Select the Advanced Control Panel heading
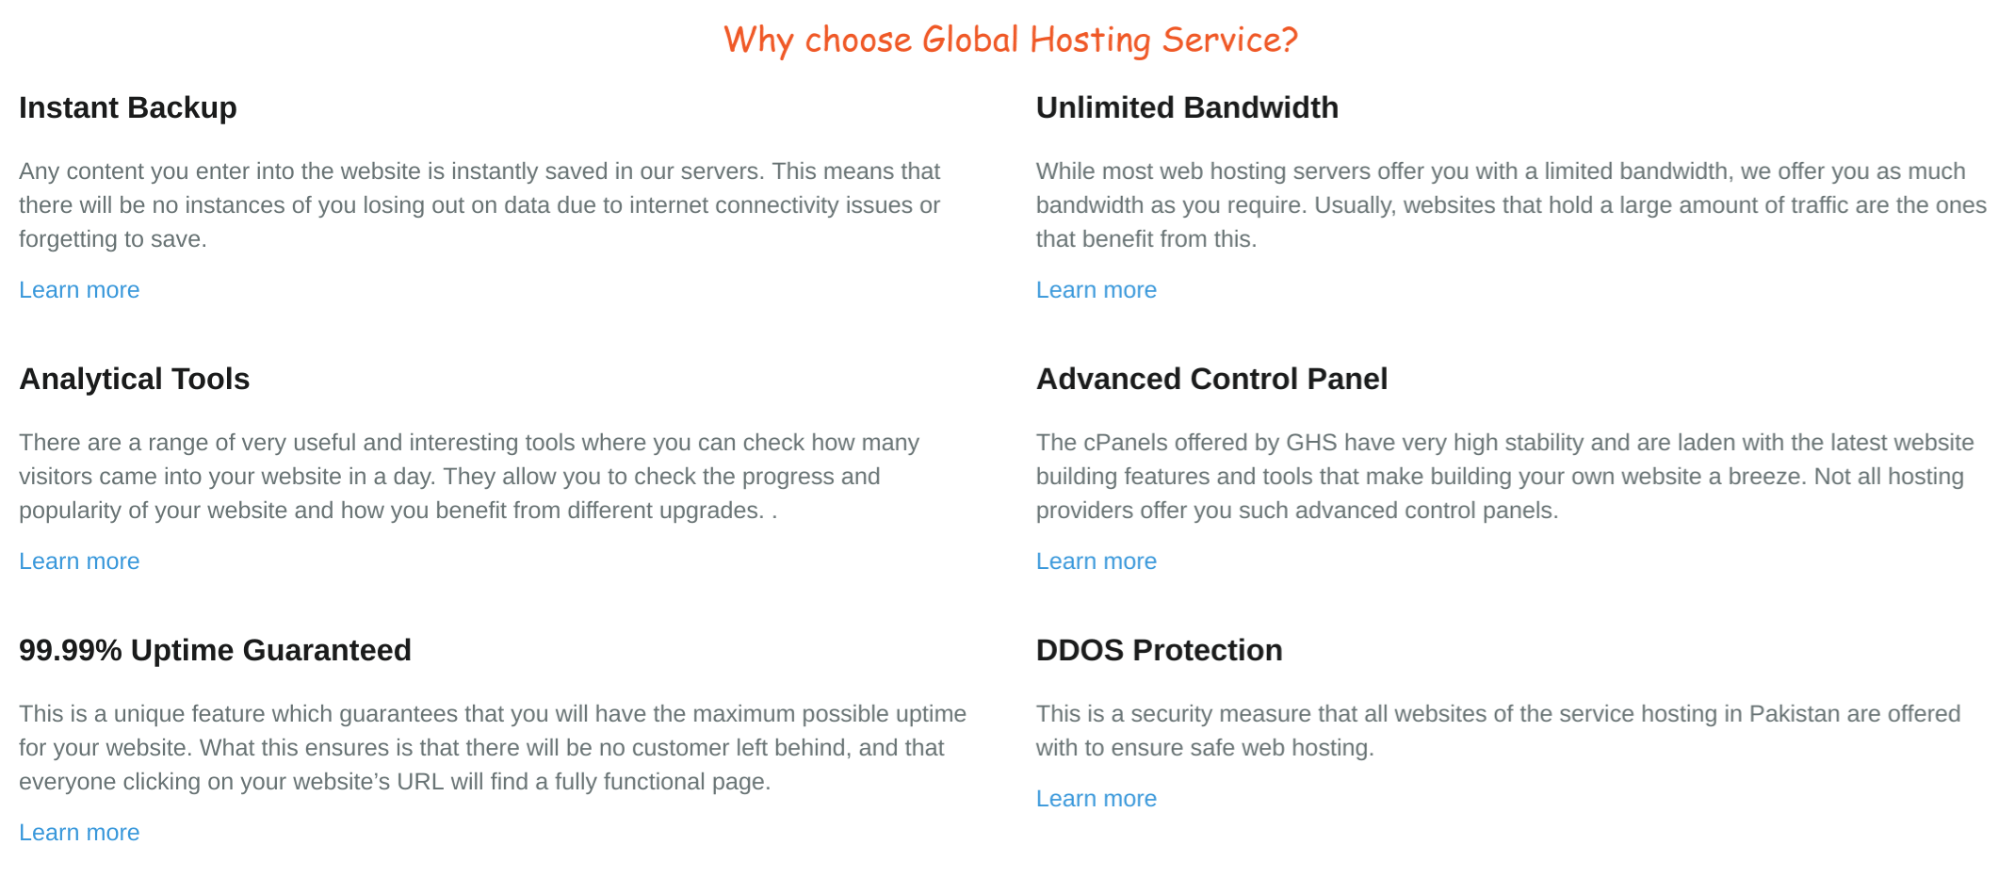 click(x=1212, y=379)
